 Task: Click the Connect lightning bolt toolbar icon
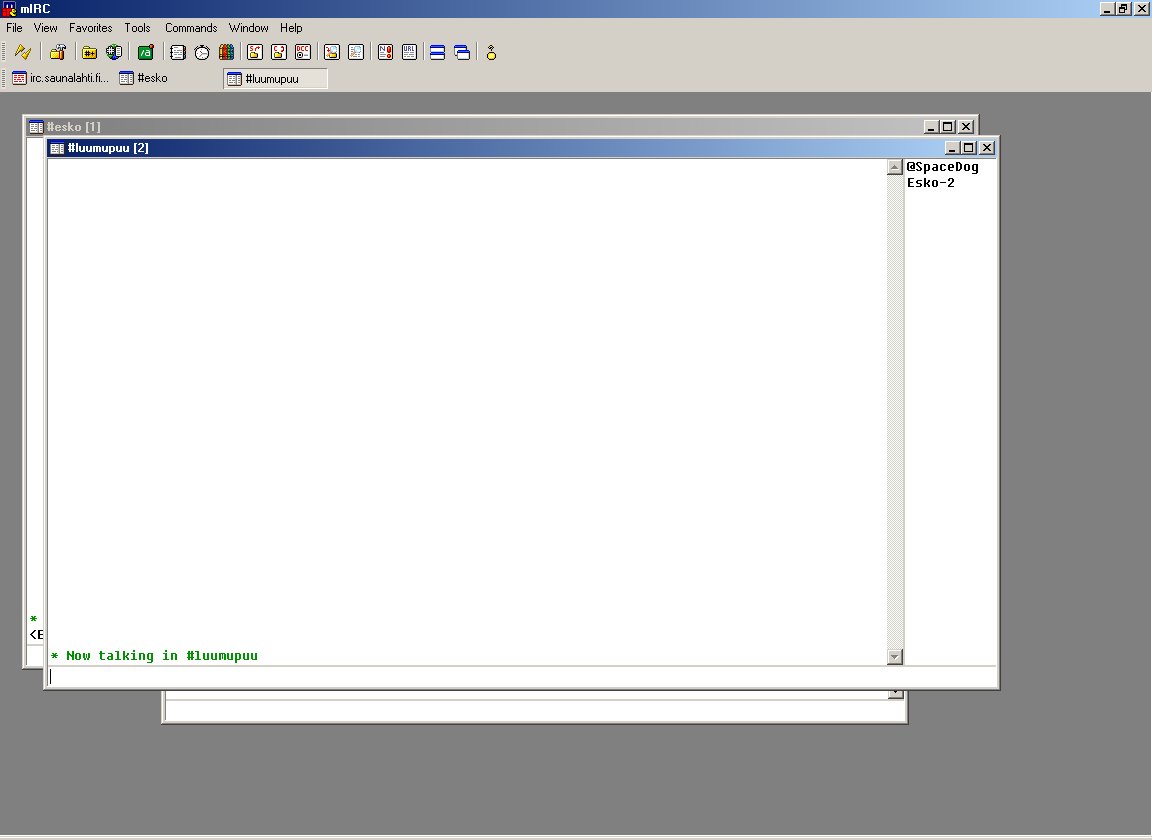(23, 52)
